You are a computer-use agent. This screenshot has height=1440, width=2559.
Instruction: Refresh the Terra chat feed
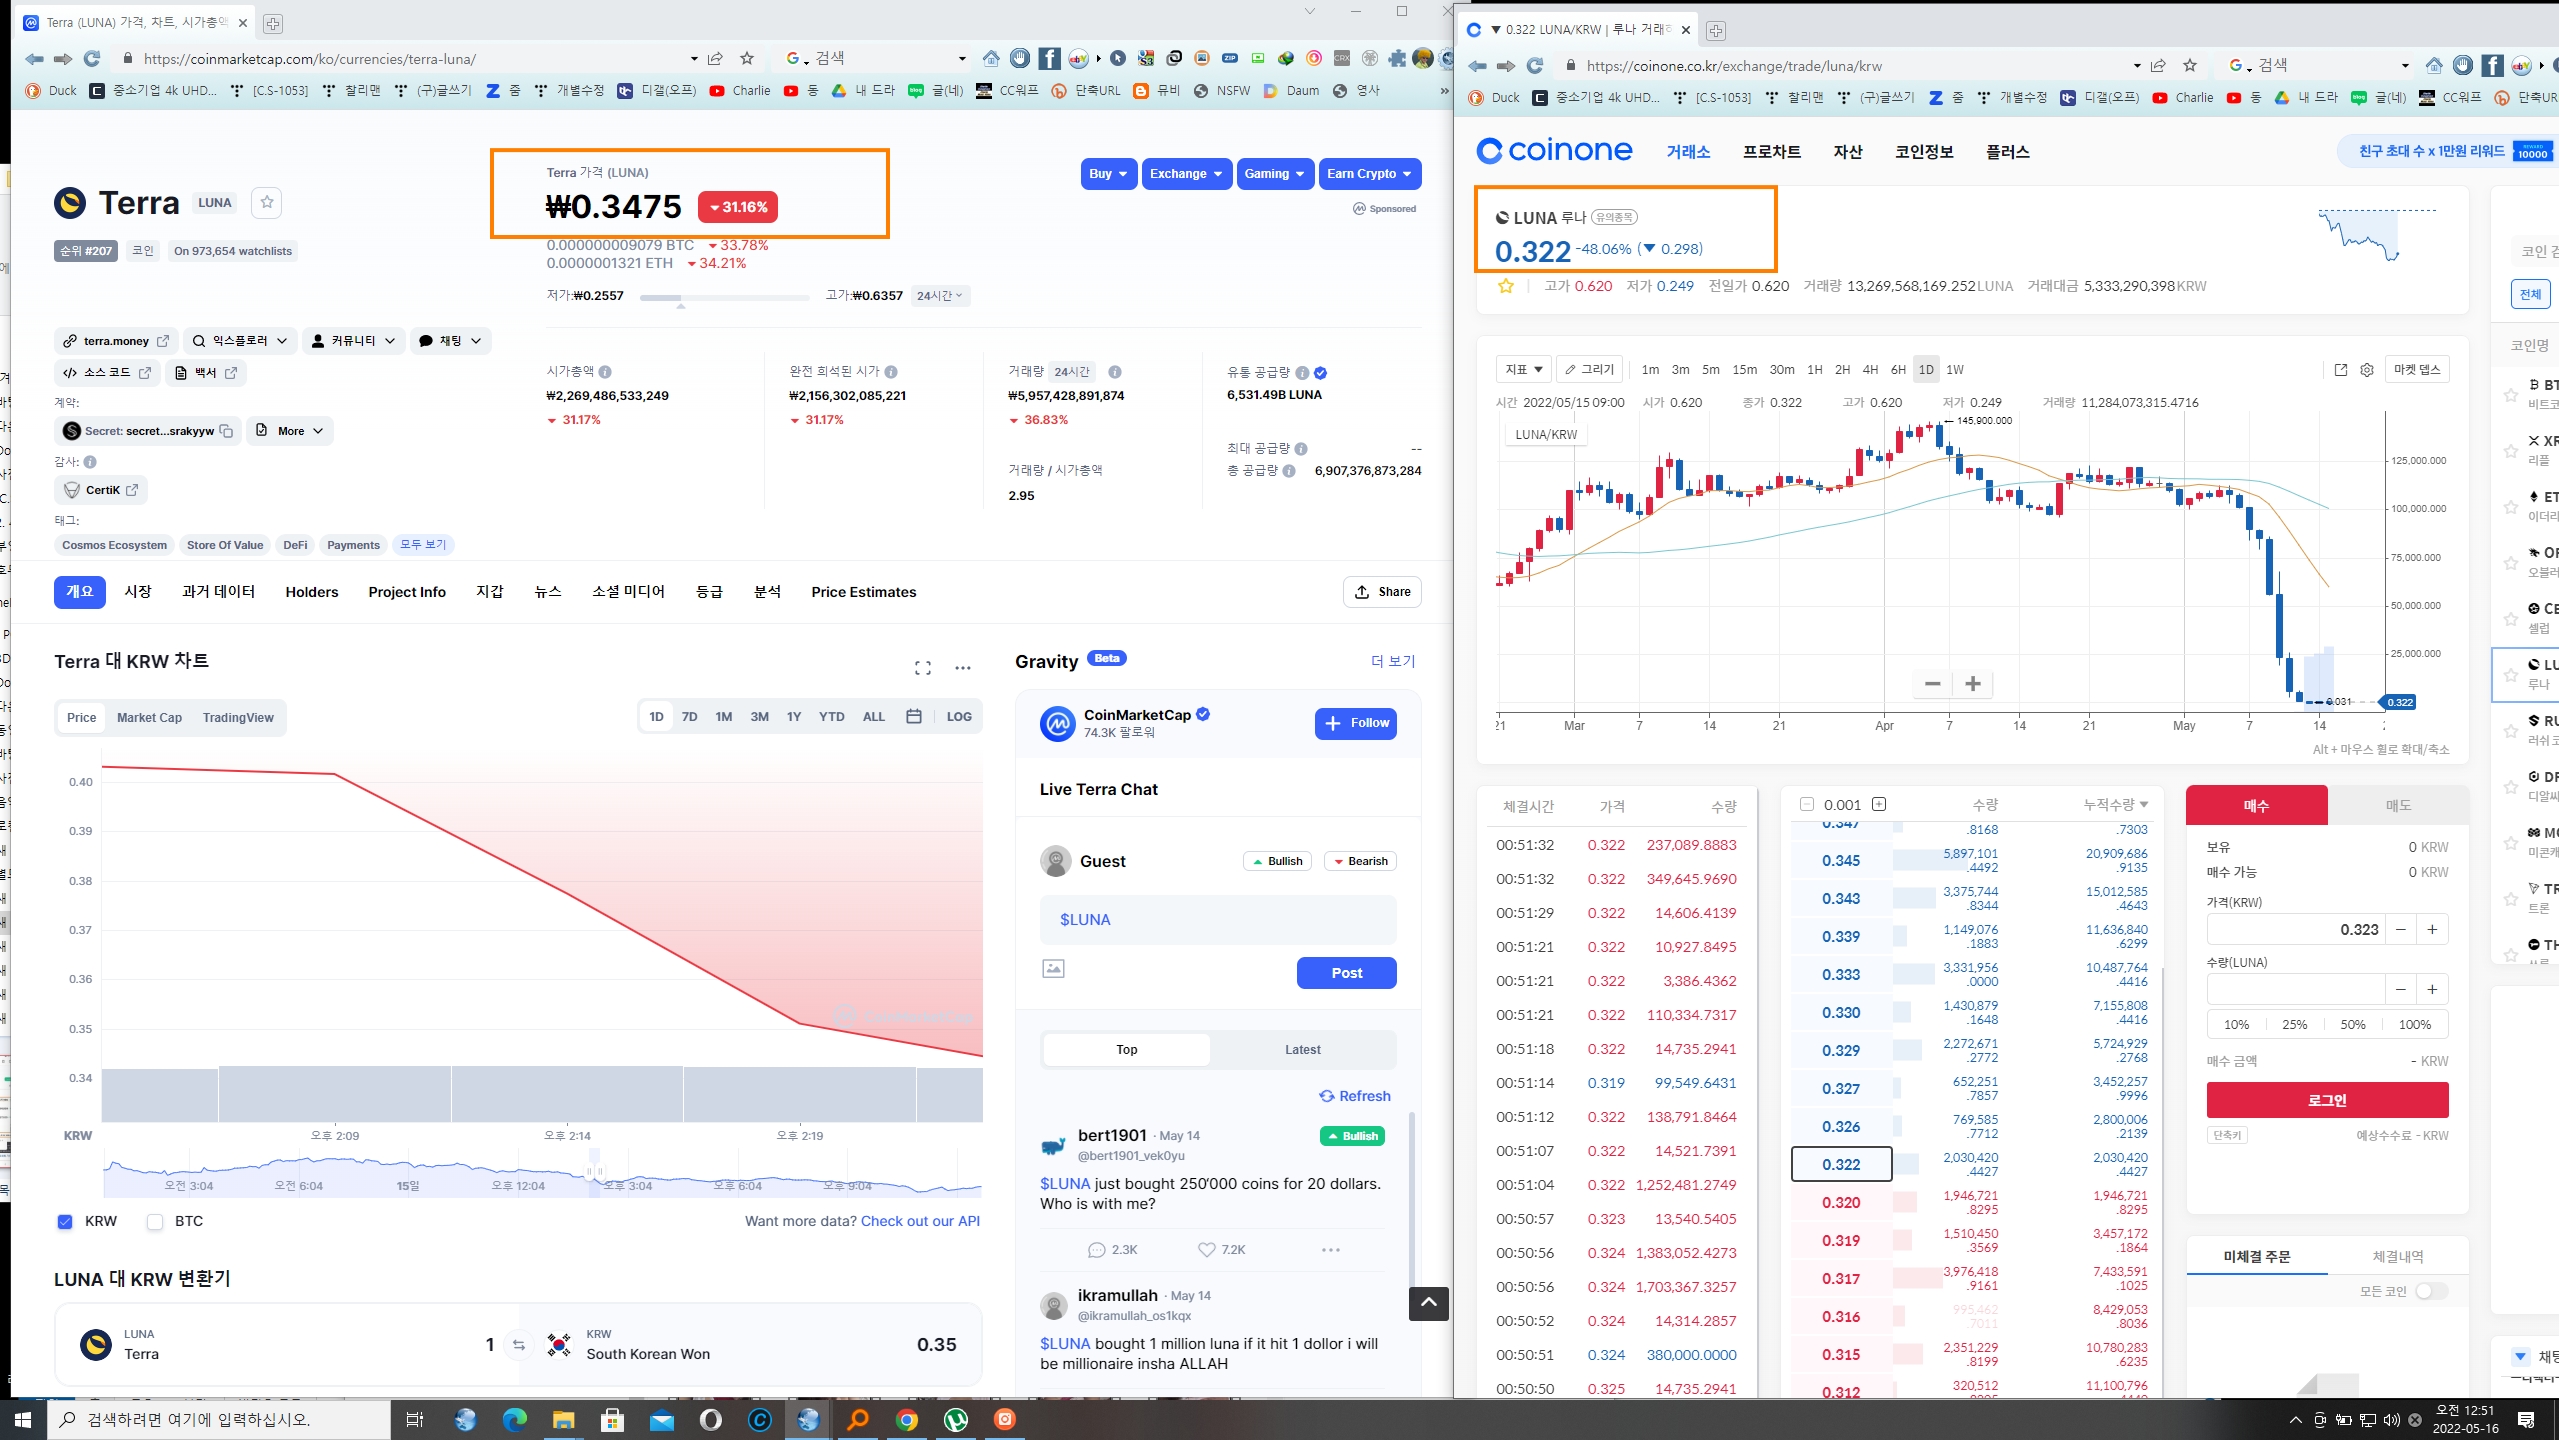pyautogui.click(x=1354, y=1096)
